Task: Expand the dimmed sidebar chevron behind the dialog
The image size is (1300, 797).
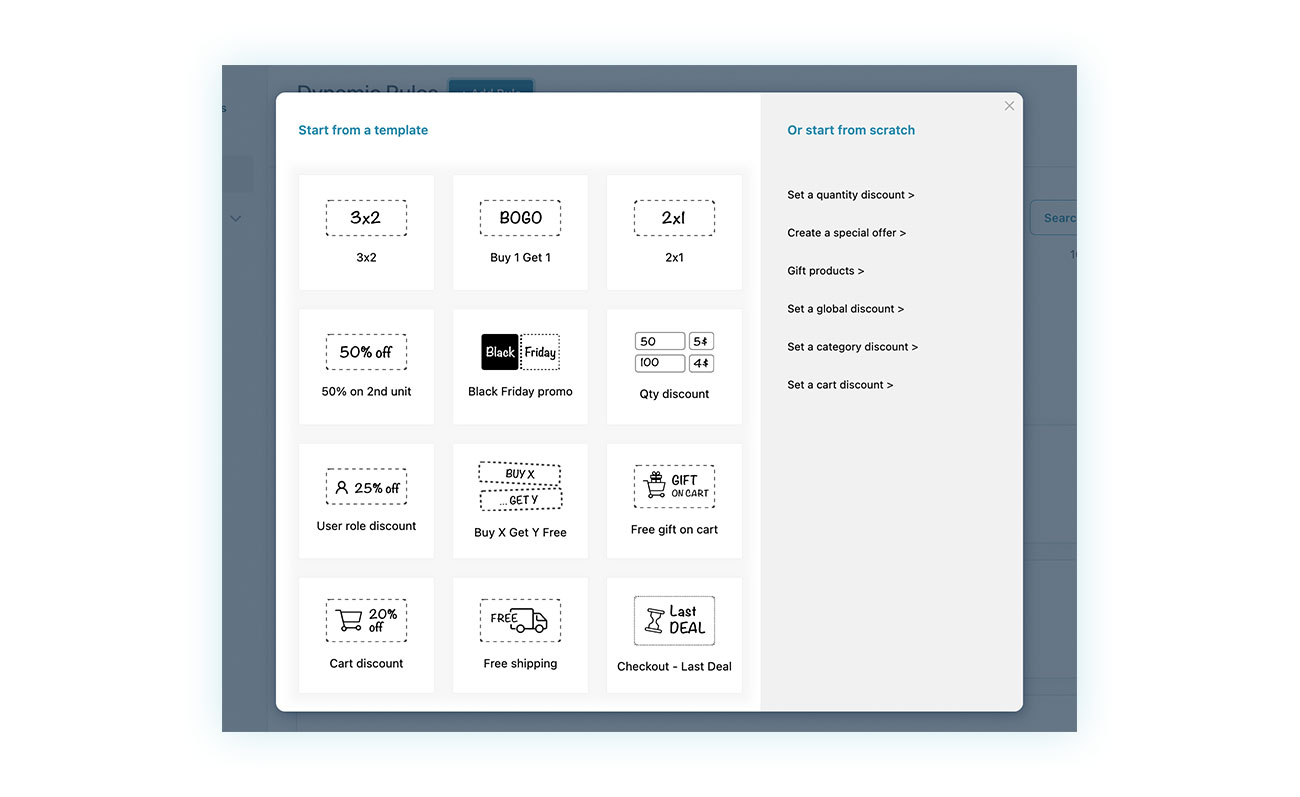Action: coord(236,218)
